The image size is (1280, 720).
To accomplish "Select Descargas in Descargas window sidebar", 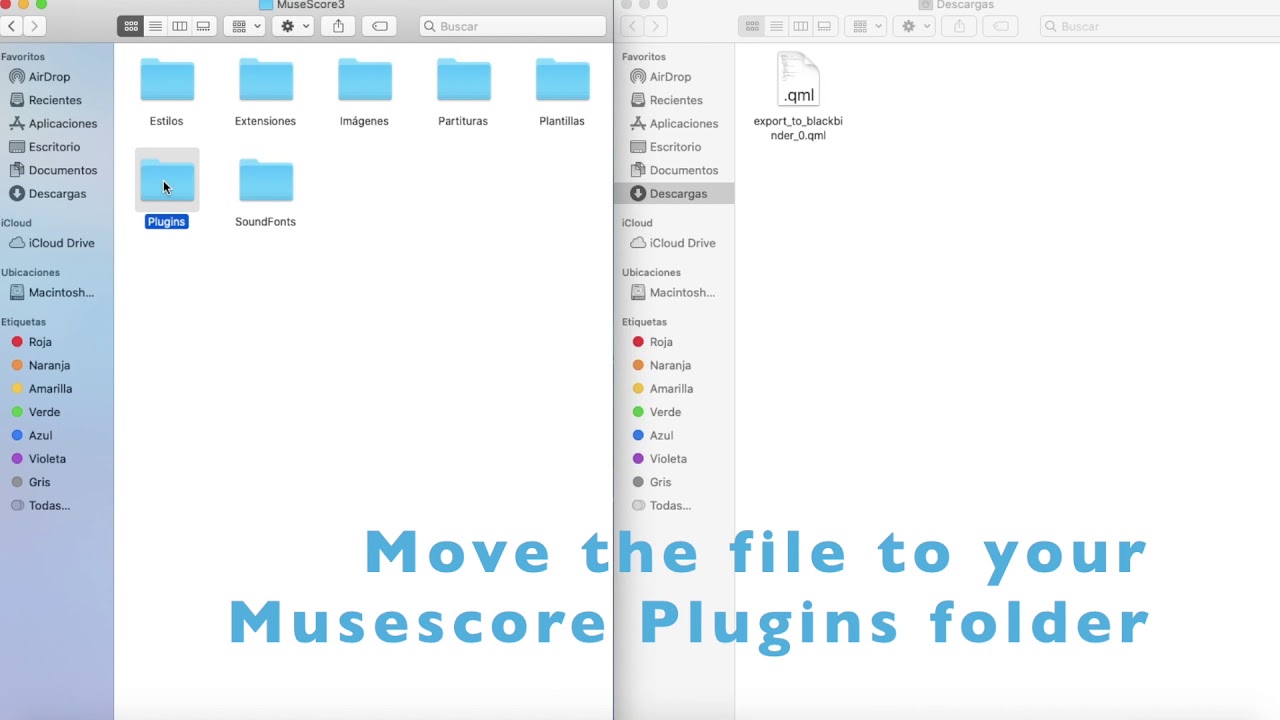I will [x=674, y=193].
